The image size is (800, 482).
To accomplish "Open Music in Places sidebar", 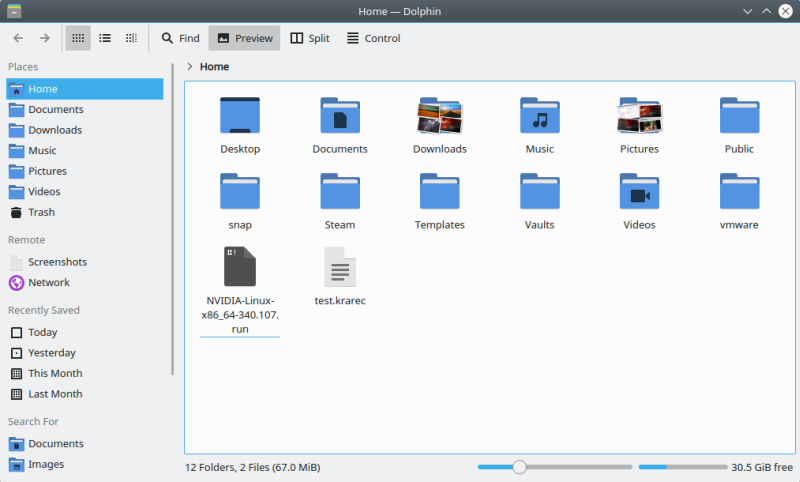I will coord(85,150).
